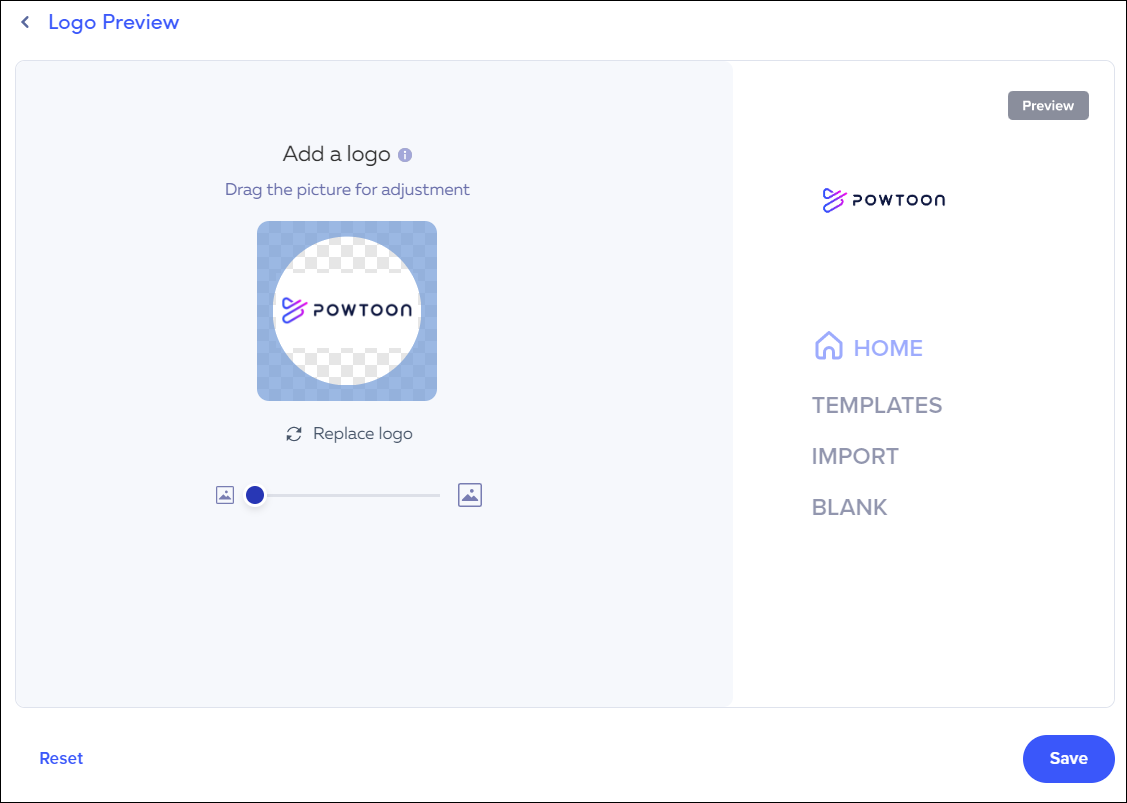Reset the logo adjustments
This screenshot has height=803, width=1127.
tap(61, 758)
